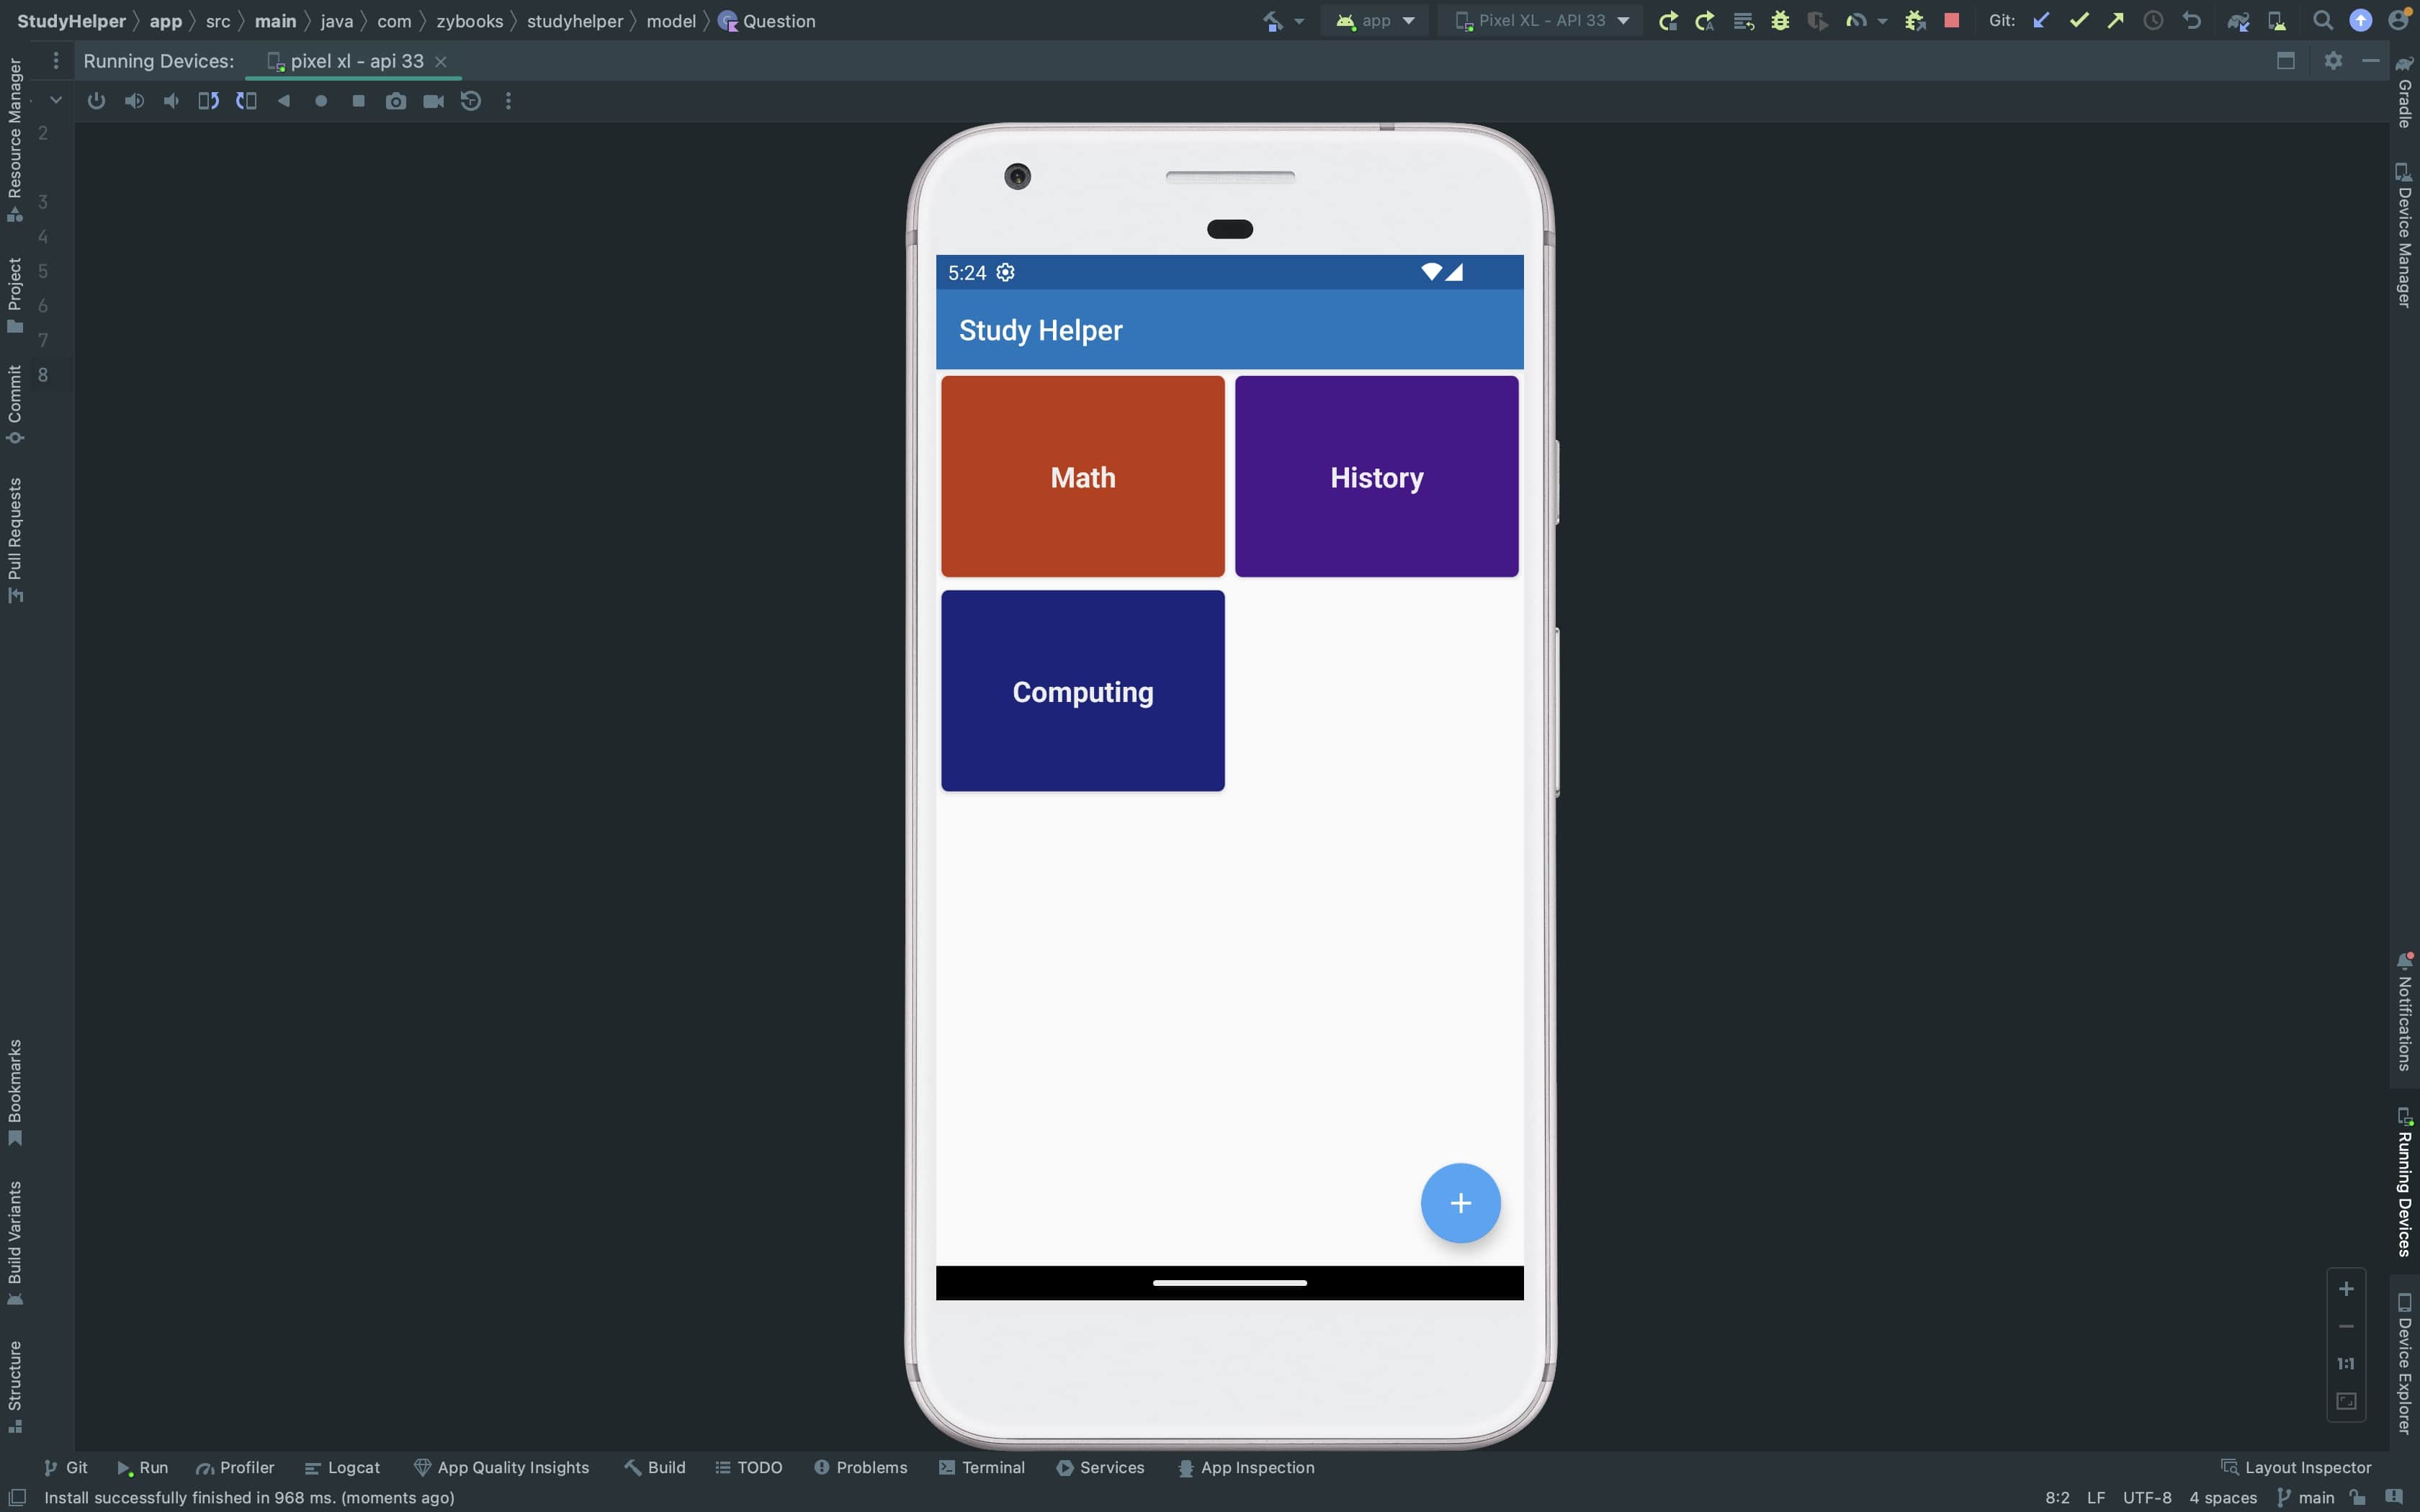Click the emulator Back triangle button

[x=284, y=101]
